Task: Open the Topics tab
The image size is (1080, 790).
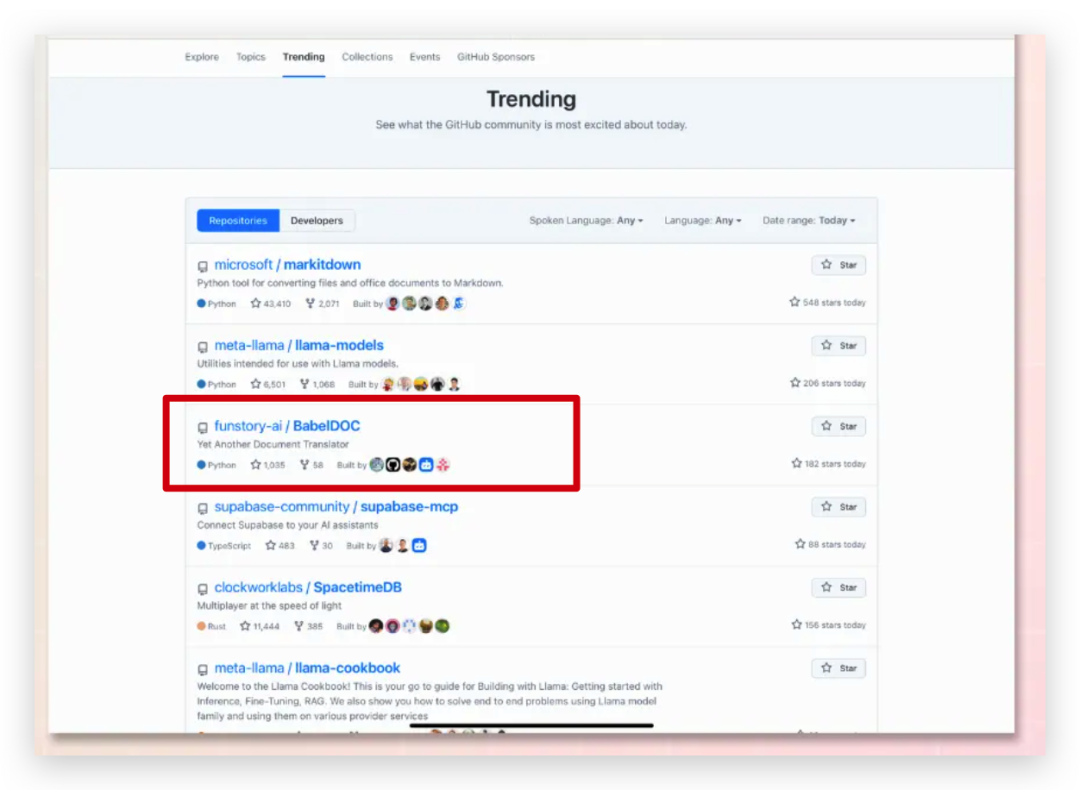Action: (250, 57)
